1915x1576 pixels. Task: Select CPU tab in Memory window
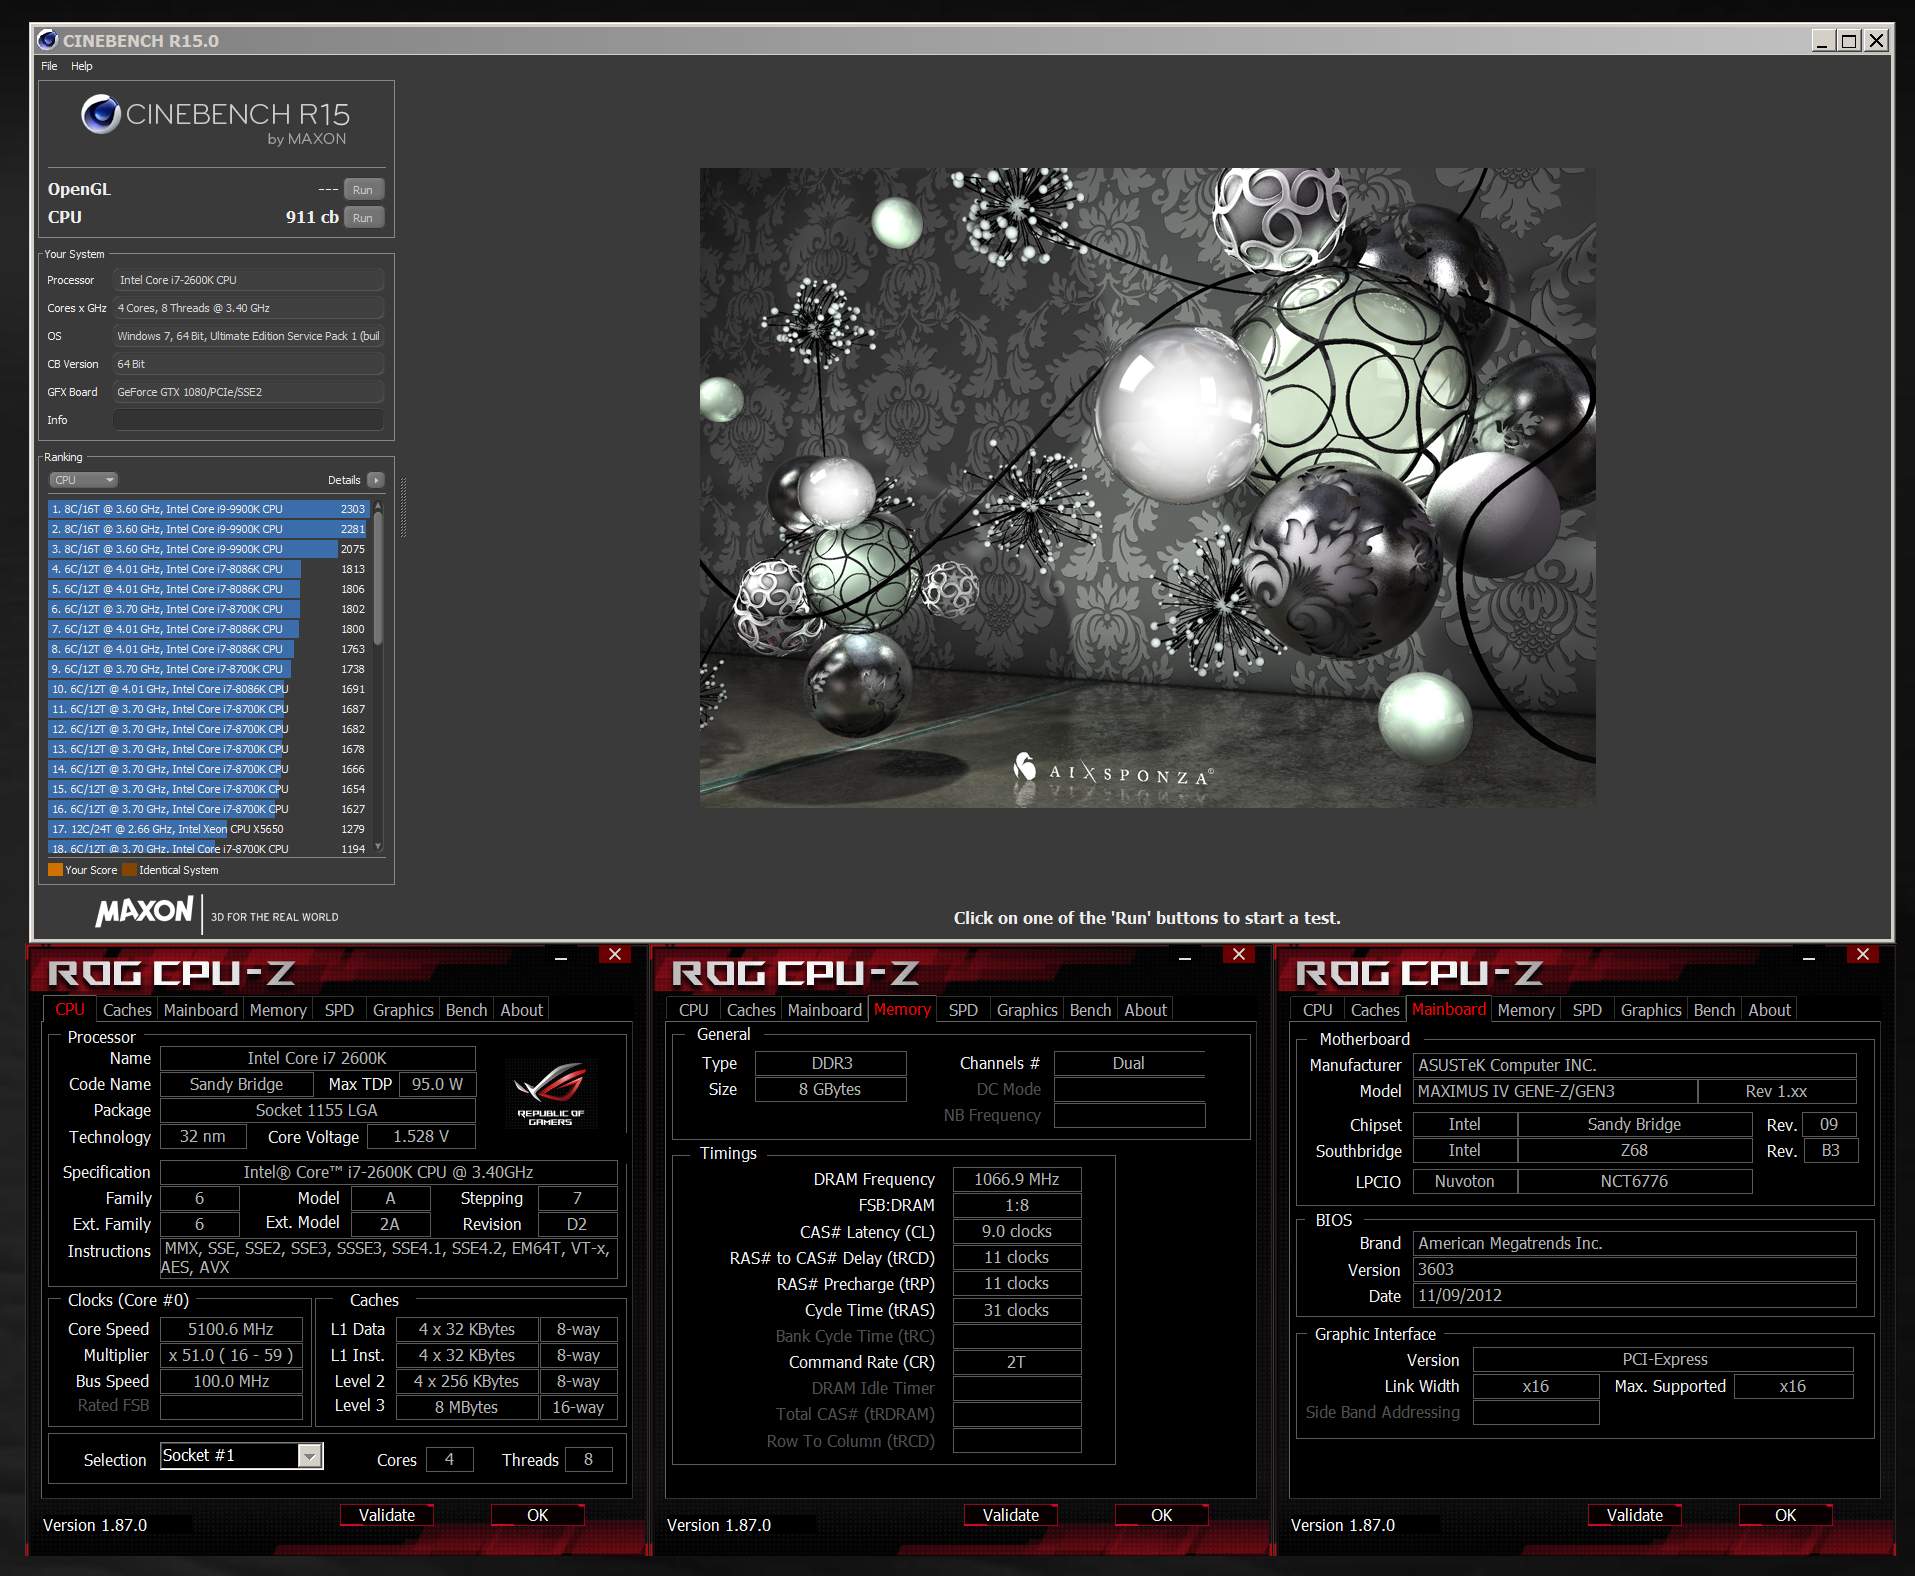click(x=693, y=1010)
